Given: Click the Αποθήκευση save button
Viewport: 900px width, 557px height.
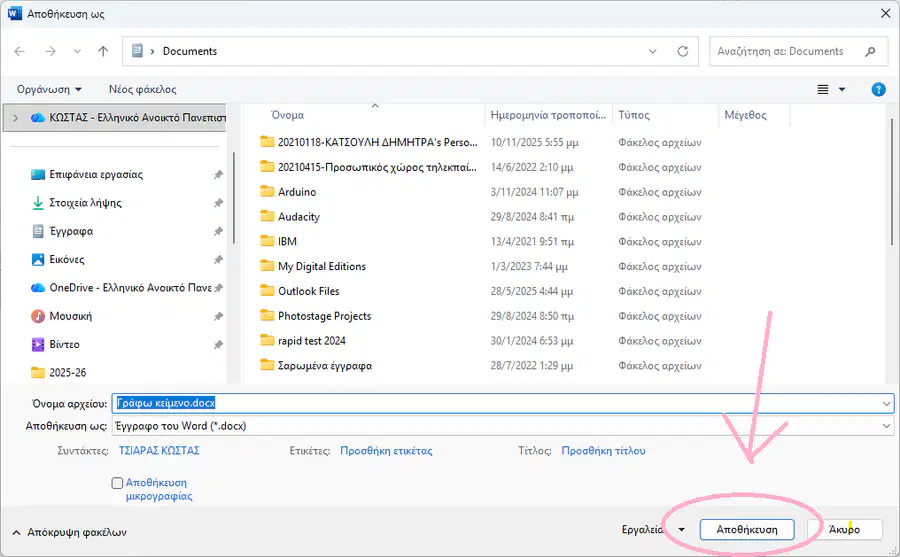Looking at the screenshot, I should (747, 529).
